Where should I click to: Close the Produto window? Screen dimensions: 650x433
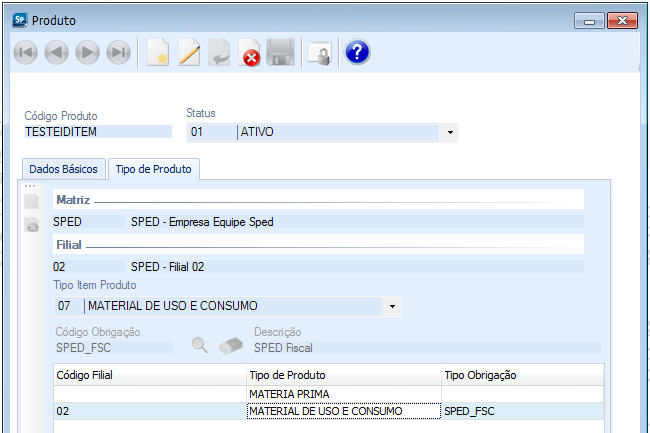[x=622, y=20]
